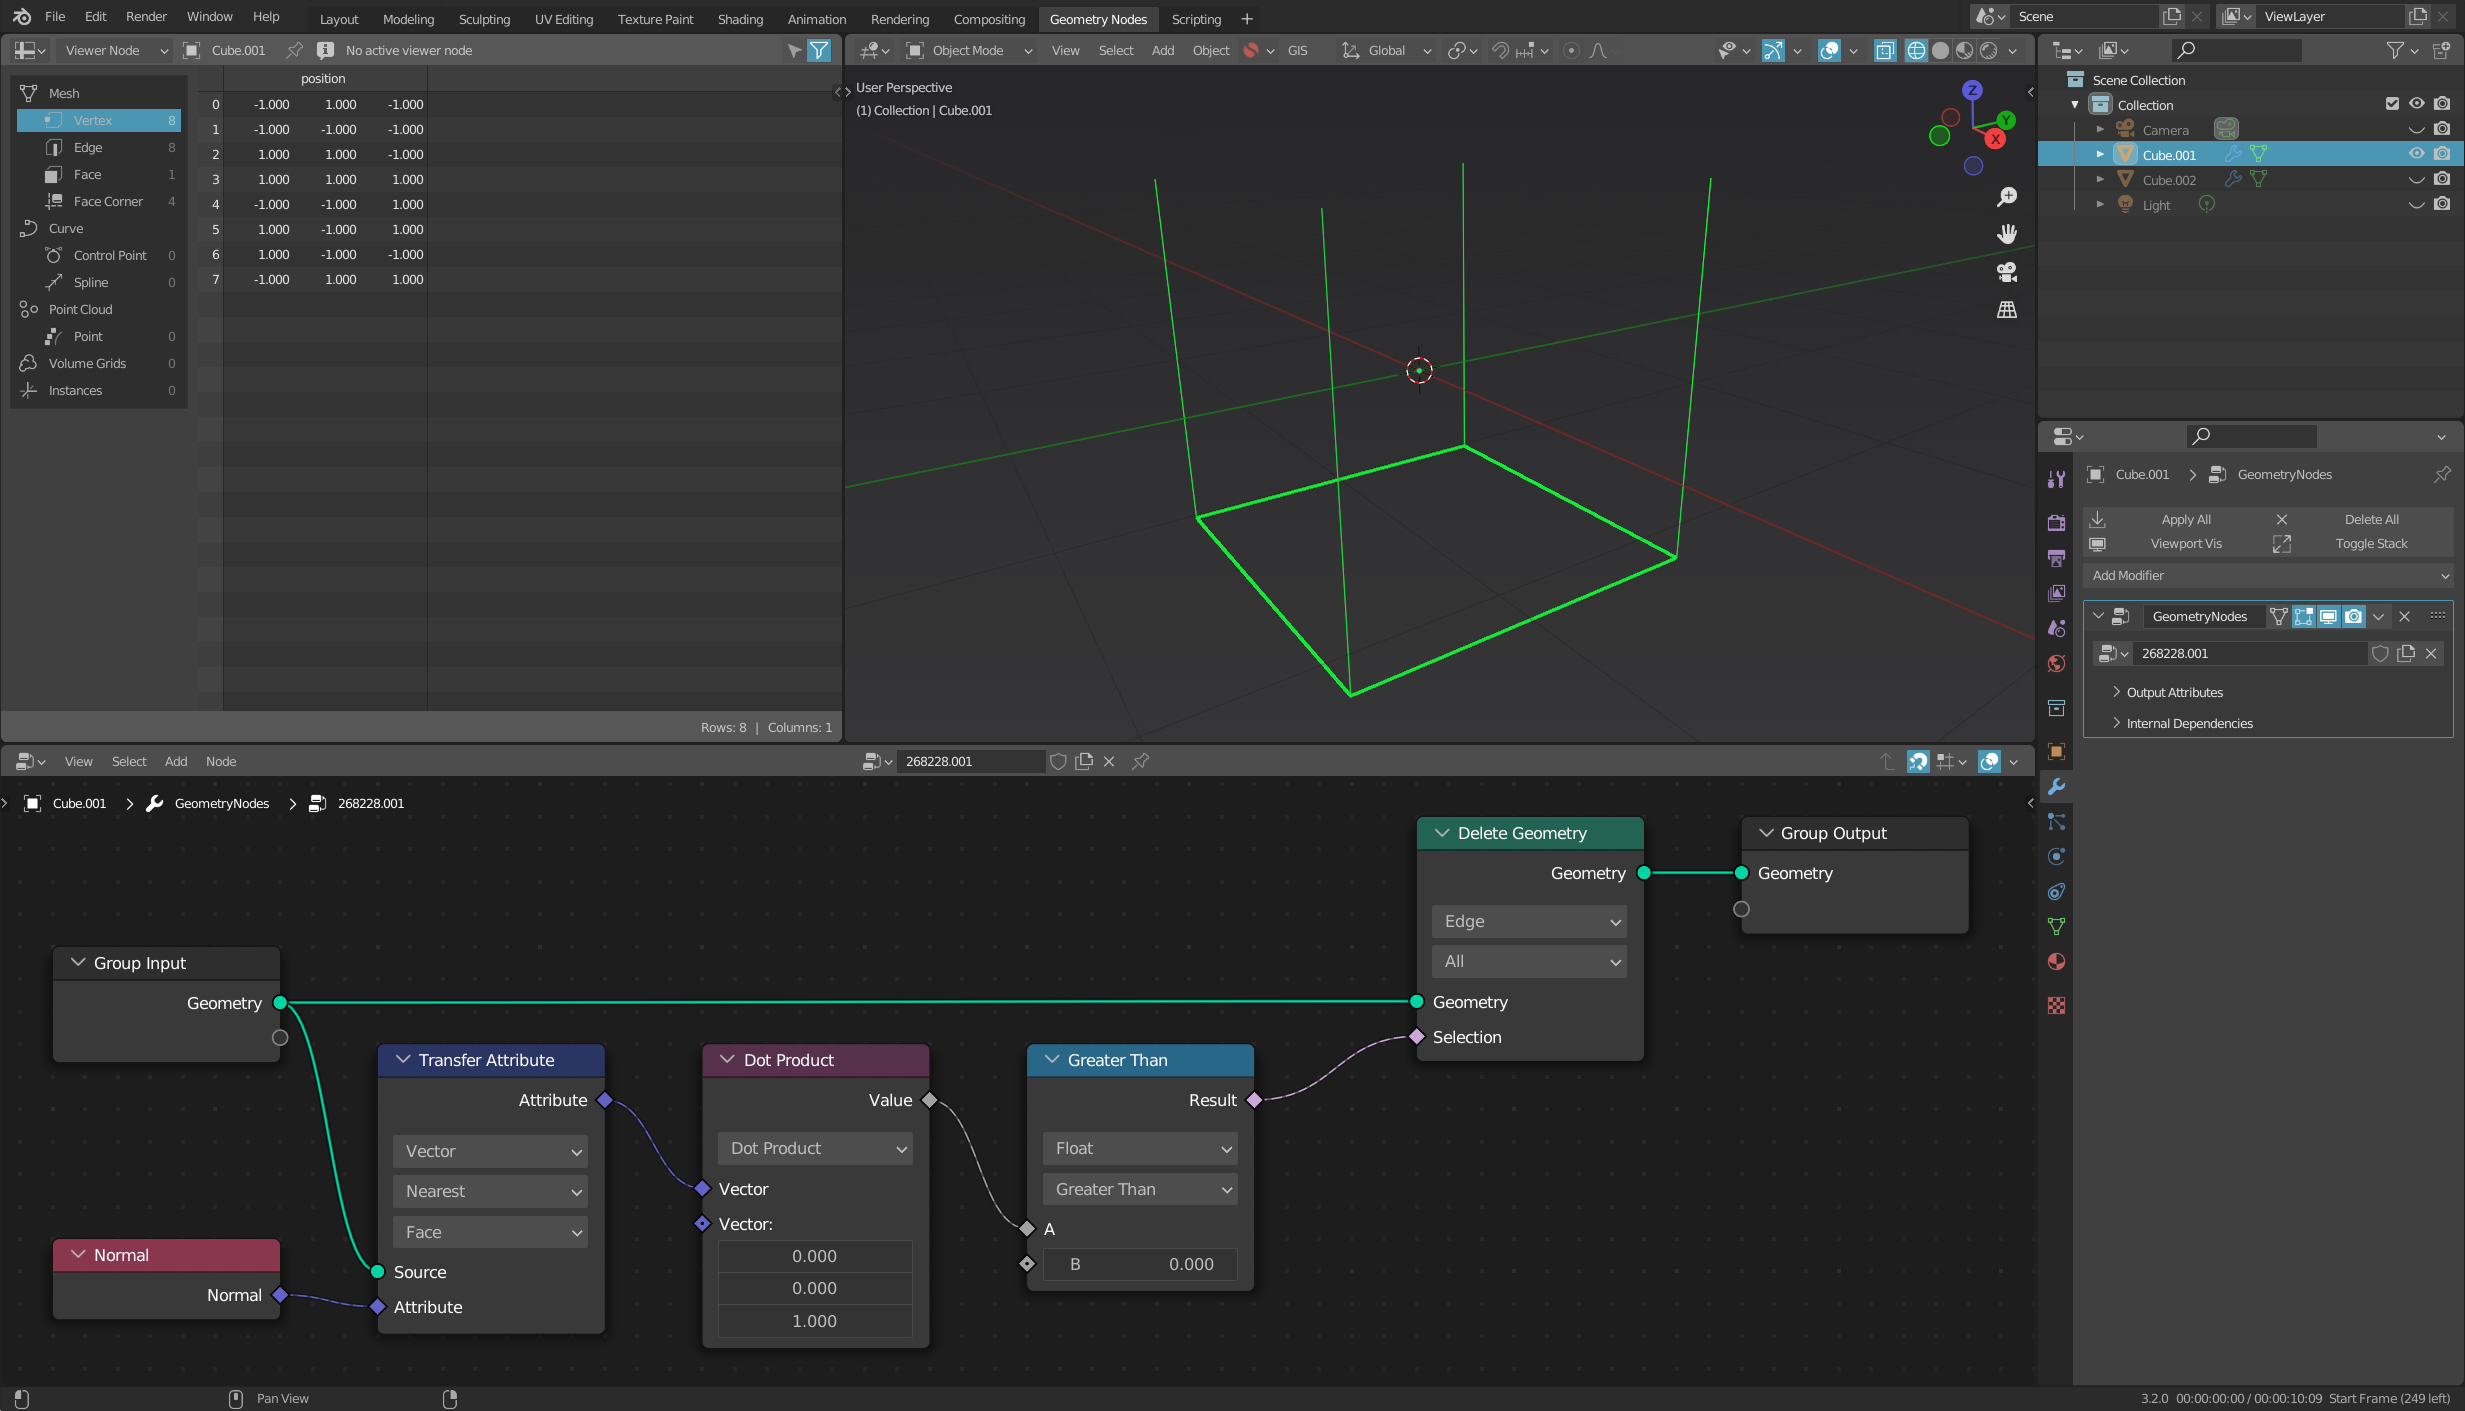Click the Greater Than node icon

click(1051, 1059)
